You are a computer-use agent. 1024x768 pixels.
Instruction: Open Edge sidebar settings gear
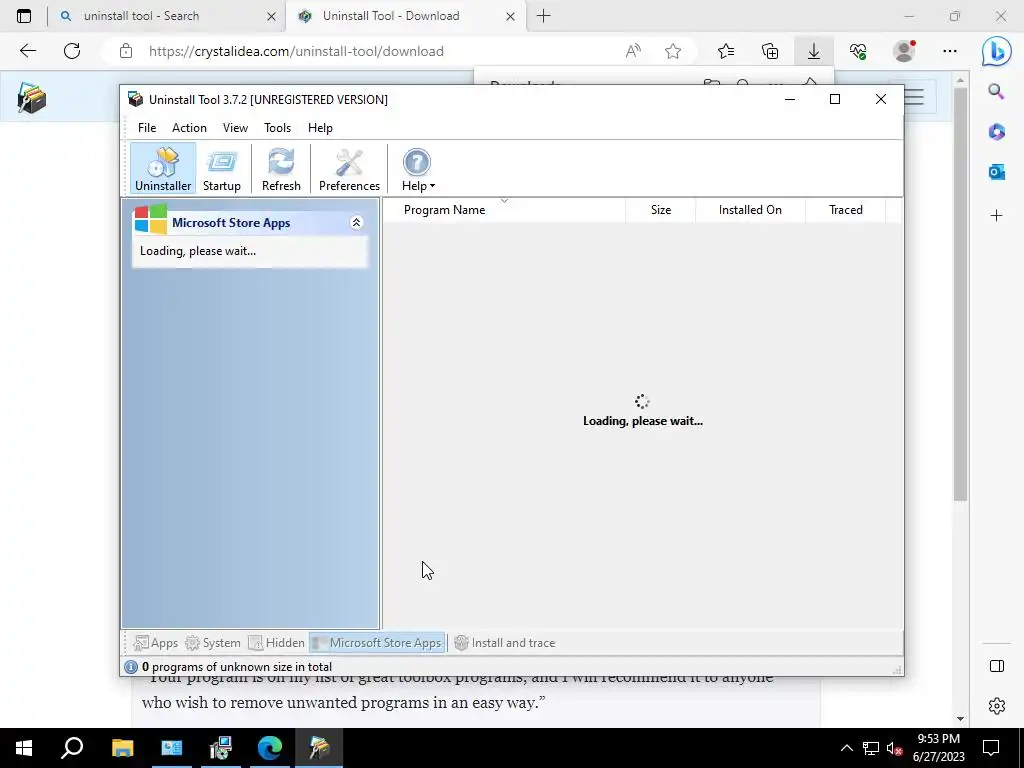pos(997,706)
